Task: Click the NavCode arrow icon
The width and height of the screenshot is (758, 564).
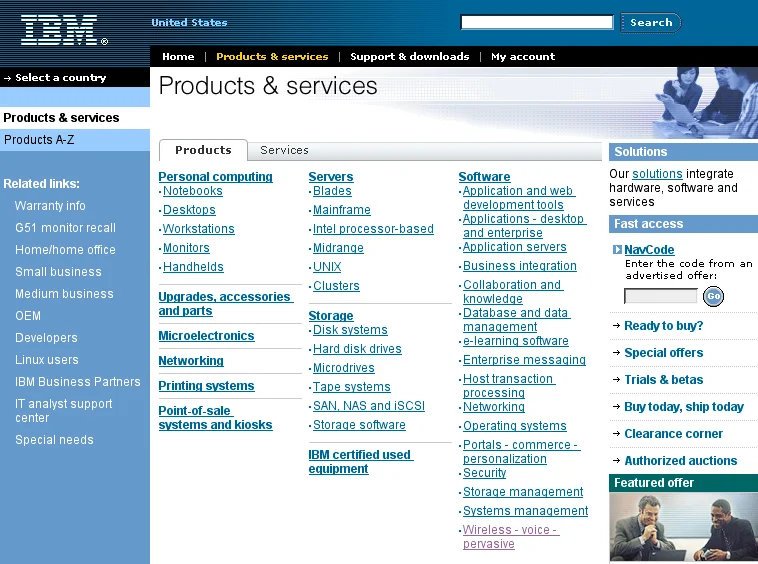Action: (617, 250)
